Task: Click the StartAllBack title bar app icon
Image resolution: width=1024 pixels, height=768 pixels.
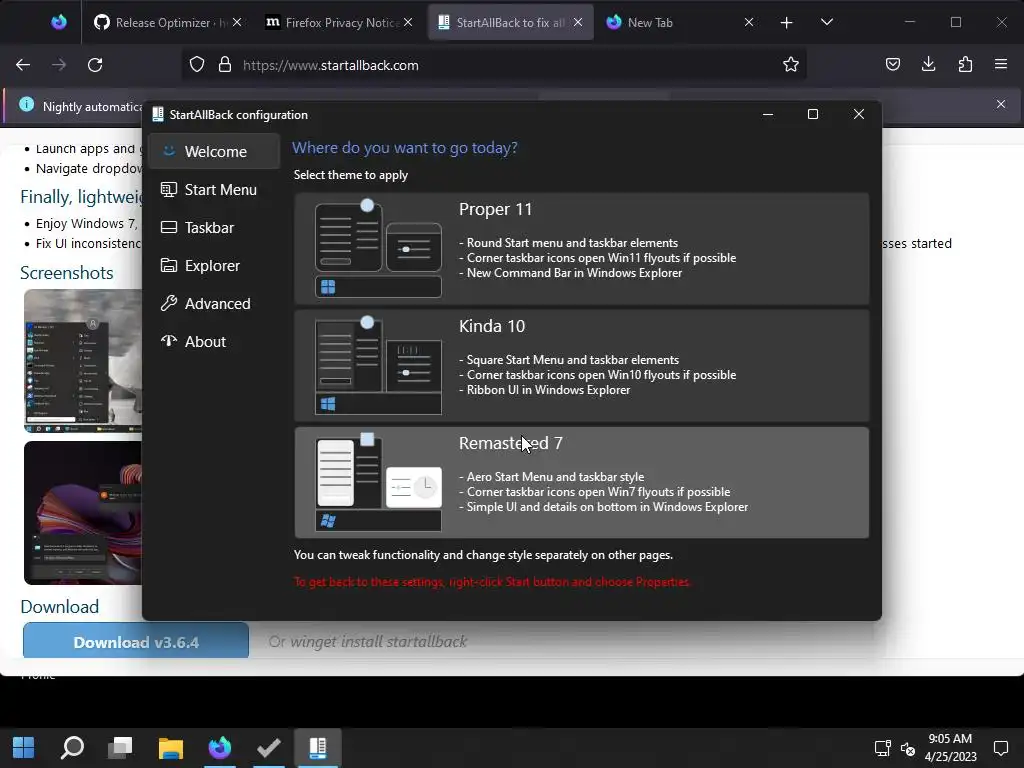Action: (x=157, y=114)
